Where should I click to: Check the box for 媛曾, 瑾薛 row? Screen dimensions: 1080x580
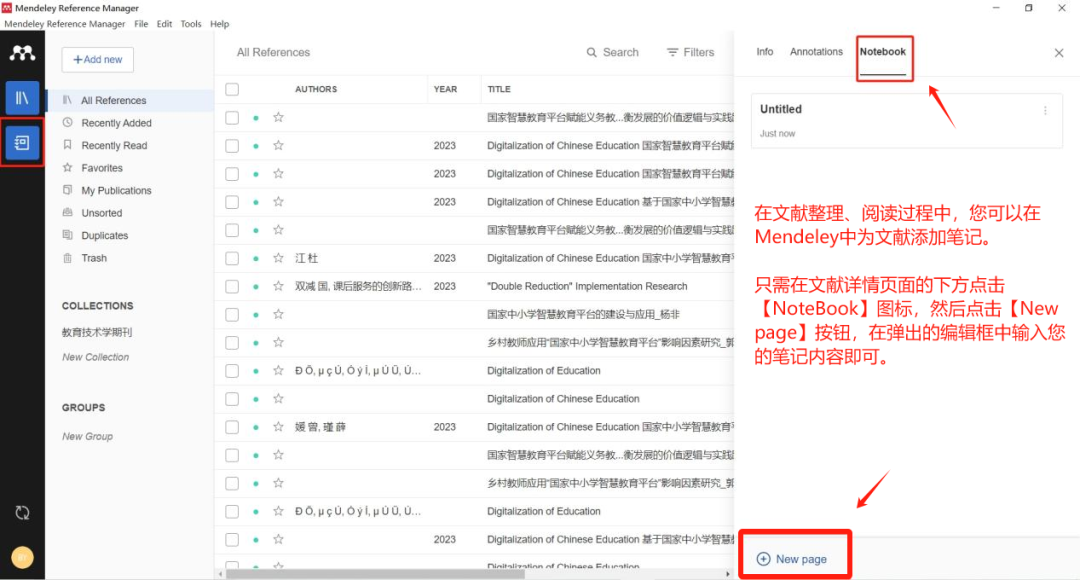pyautogui.click(x=232, y=426)
